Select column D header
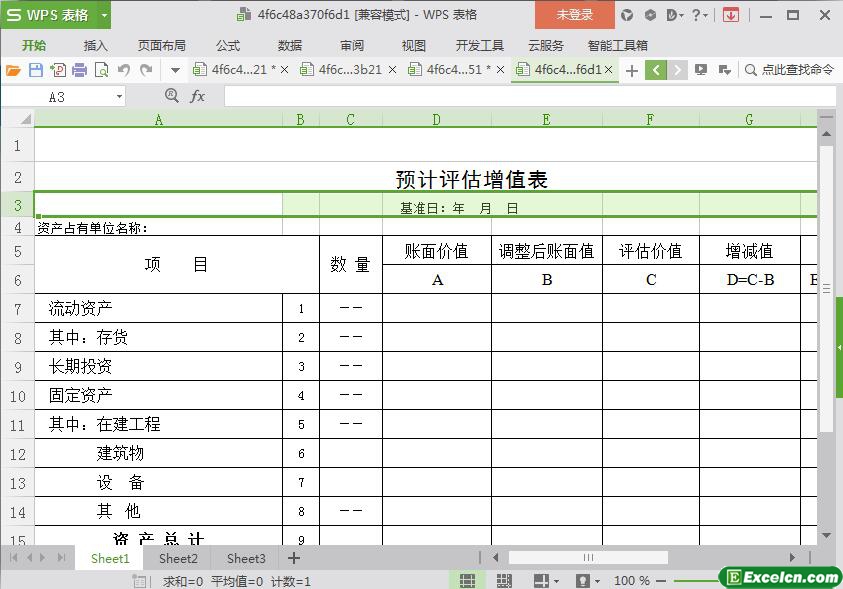843x589 pixels. pyautogui.click(x=437, y=119)
